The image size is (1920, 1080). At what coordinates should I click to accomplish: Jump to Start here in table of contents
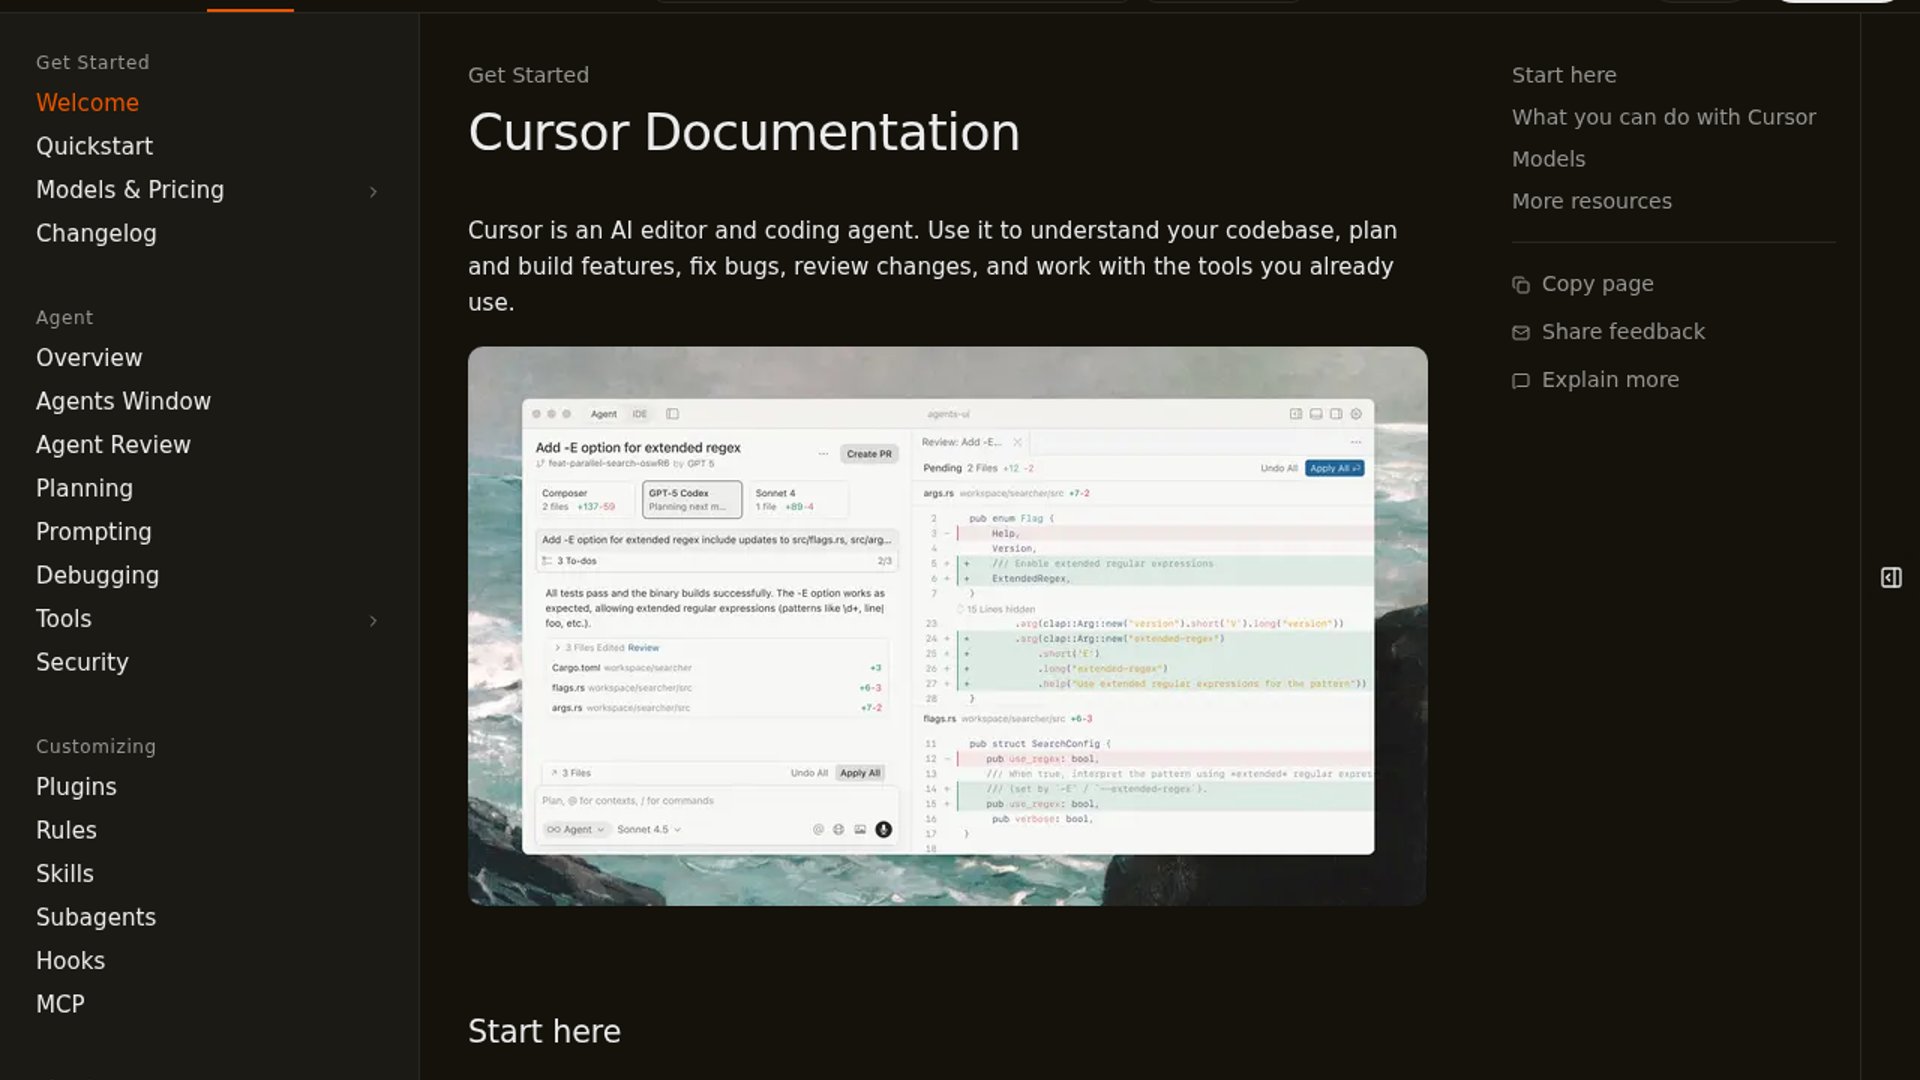[1564, 75]
